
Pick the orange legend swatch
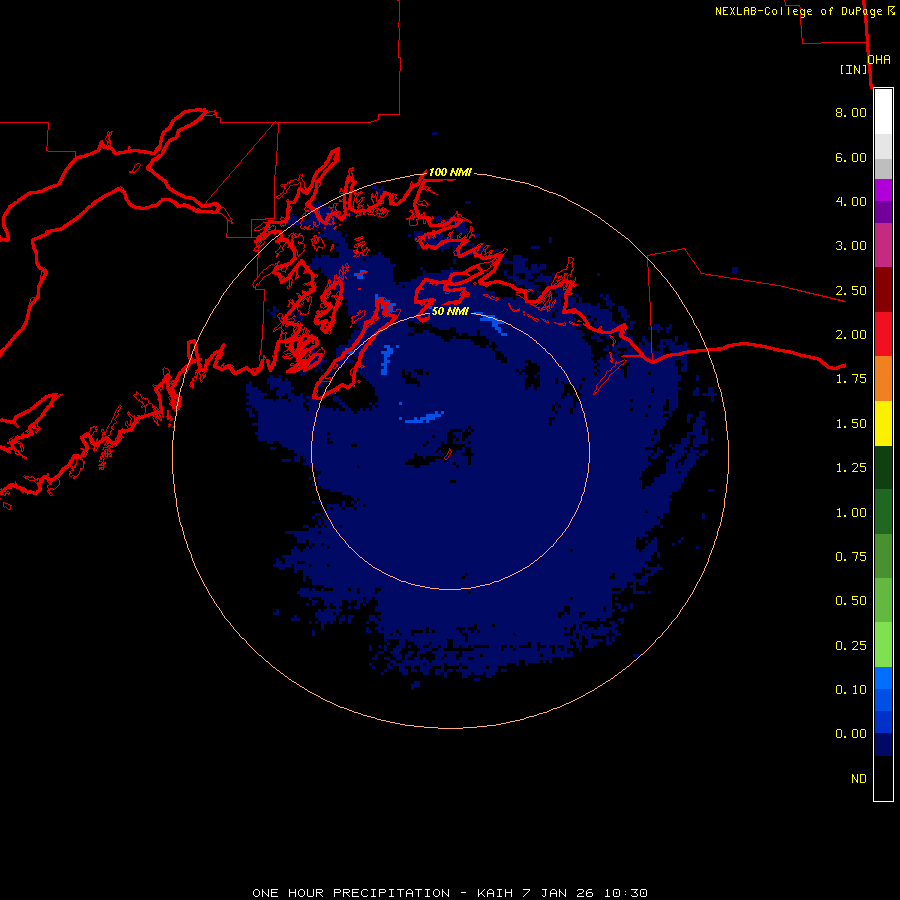(883, 379)
